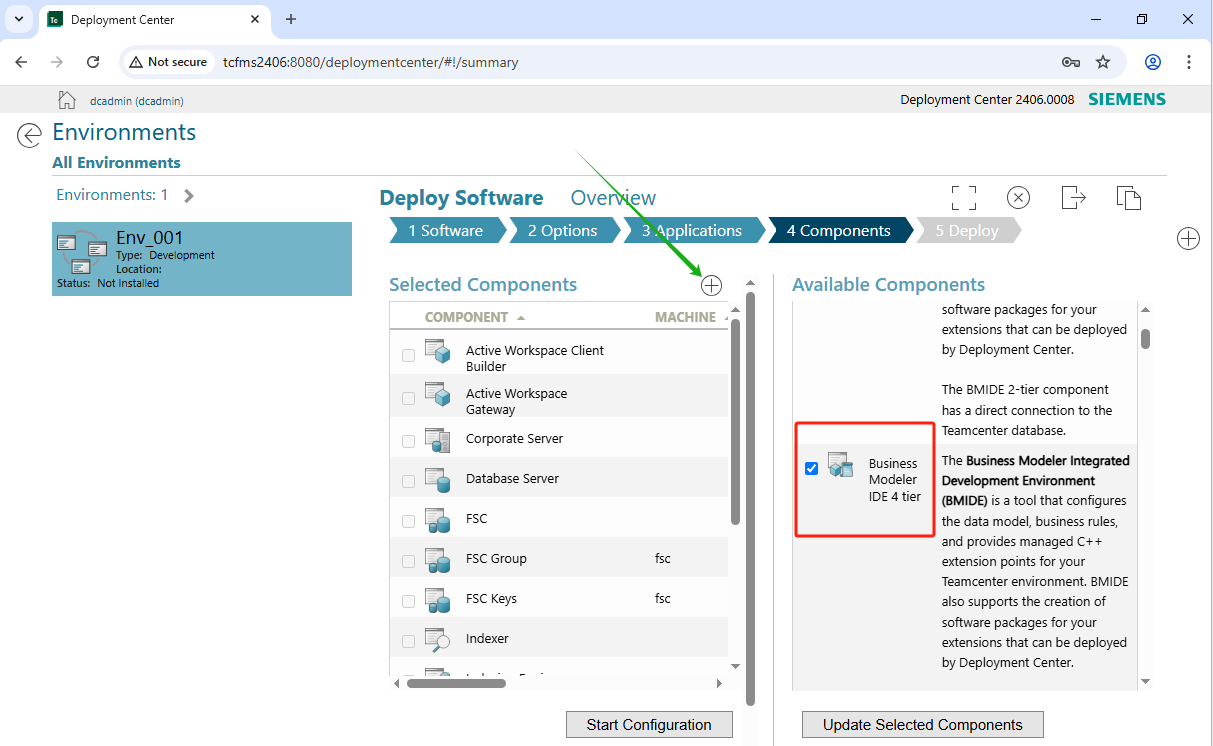Image resolution: width=1213 pixels, height=746 pixels.
Task: Click the Database Server component icon
Action: point(438,480)
